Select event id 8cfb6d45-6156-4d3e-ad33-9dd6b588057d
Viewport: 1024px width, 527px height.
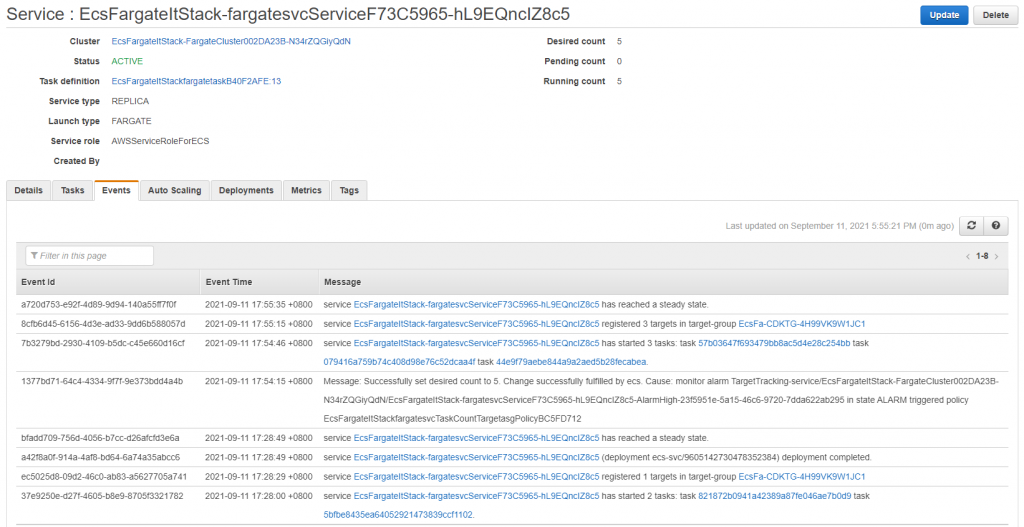[103, 324]
